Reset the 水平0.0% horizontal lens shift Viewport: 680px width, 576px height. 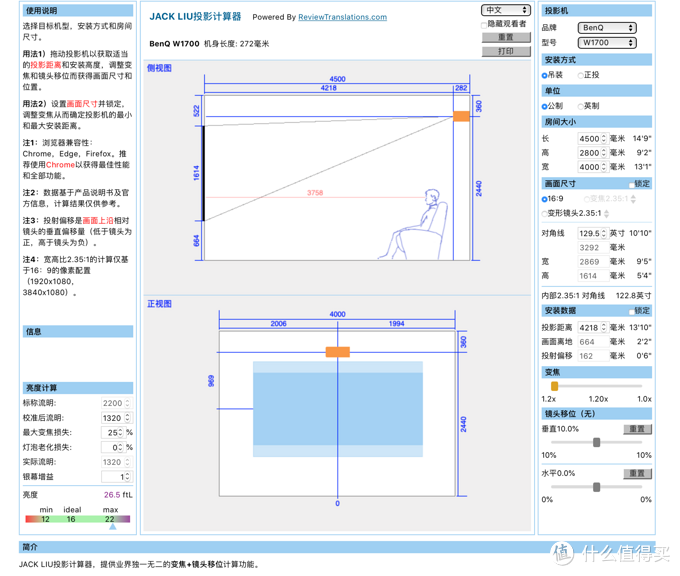pos(637,473)
